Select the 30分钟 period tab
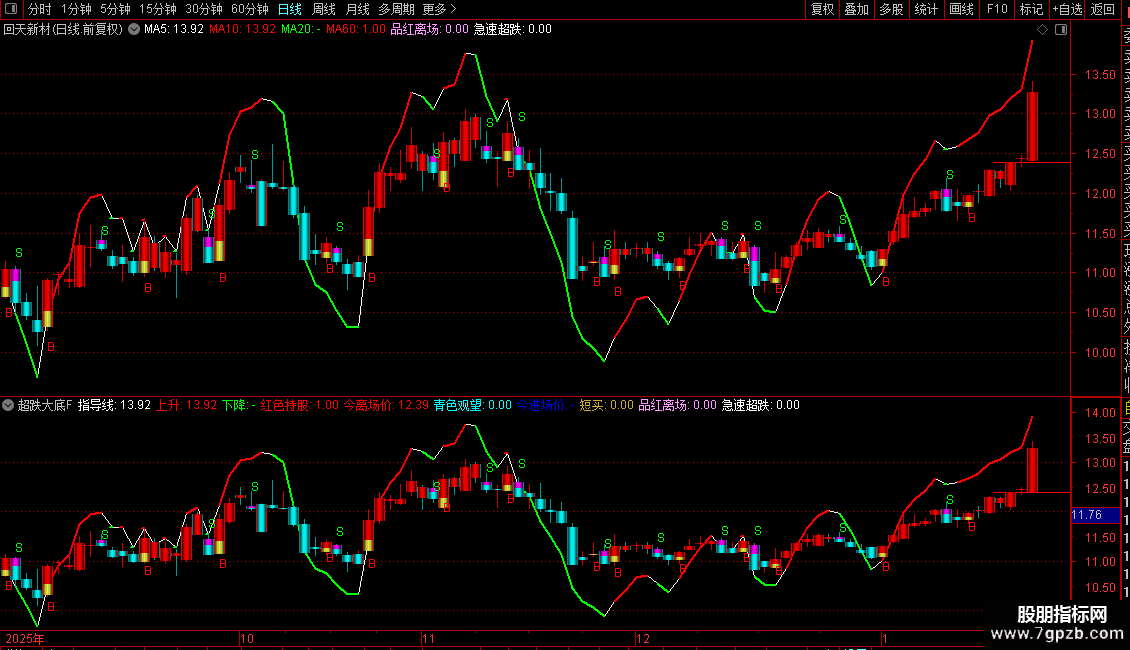Screen dimensions: 1130x650 pos(204,9)
